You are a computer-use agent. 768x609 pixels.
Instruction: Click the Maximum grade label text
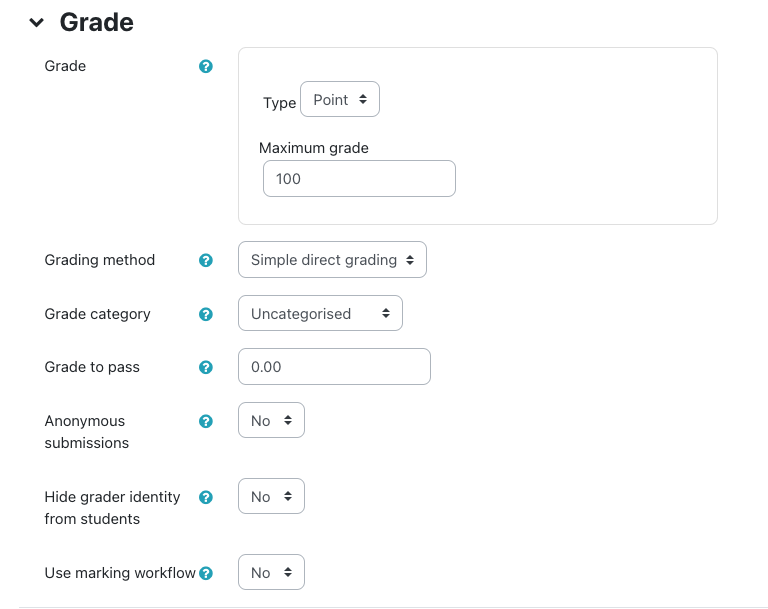point(314,148)
